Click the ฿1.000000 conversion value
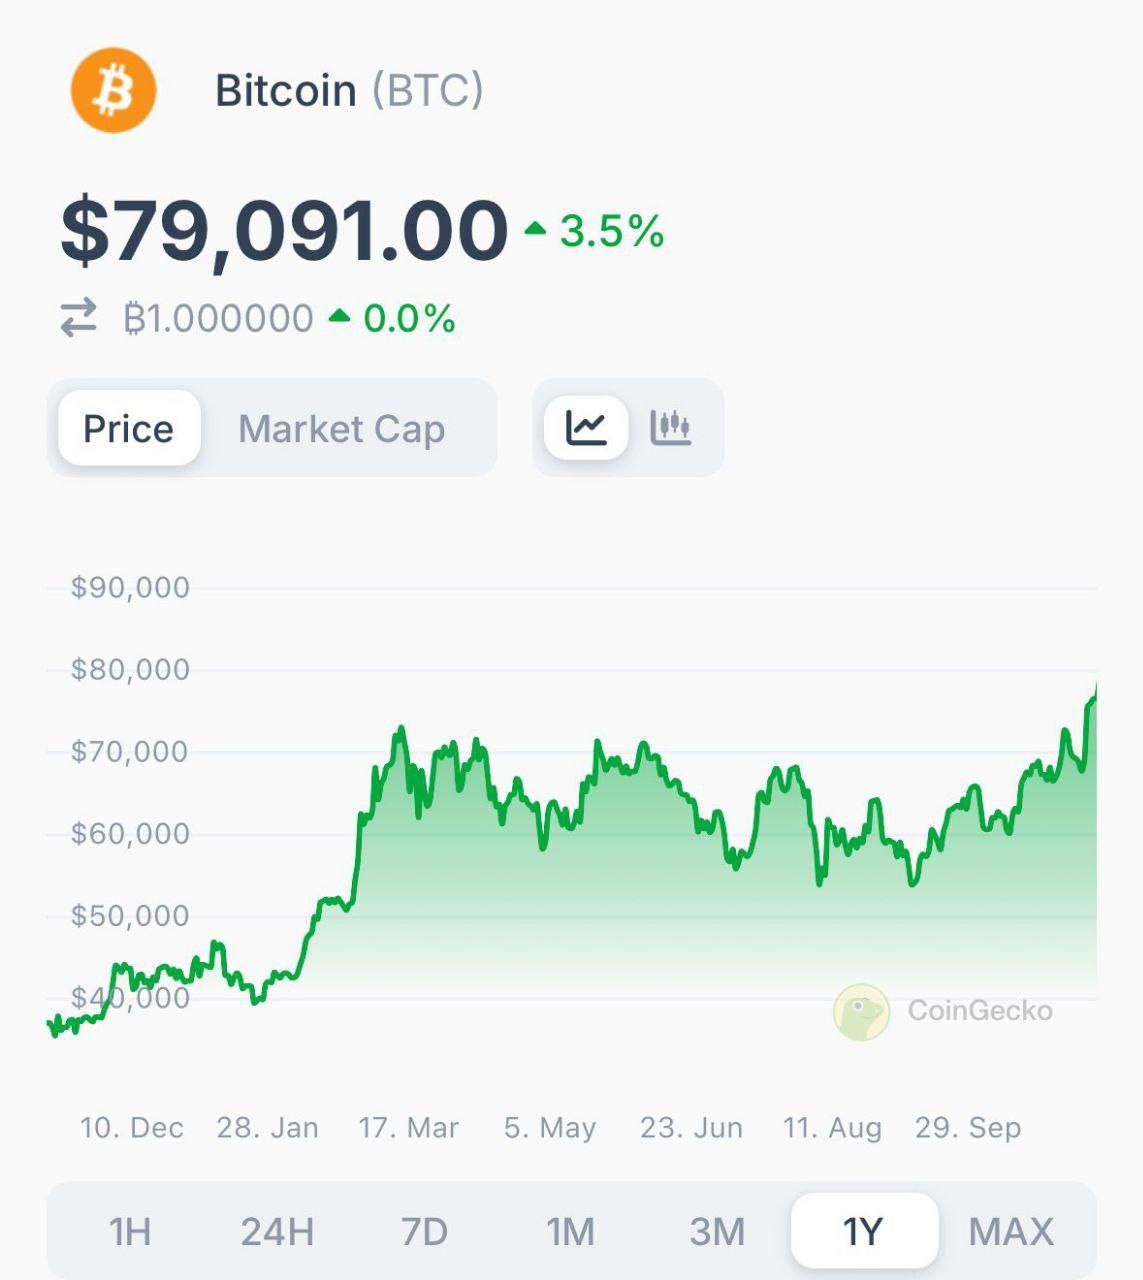 [x=219, y=319]
